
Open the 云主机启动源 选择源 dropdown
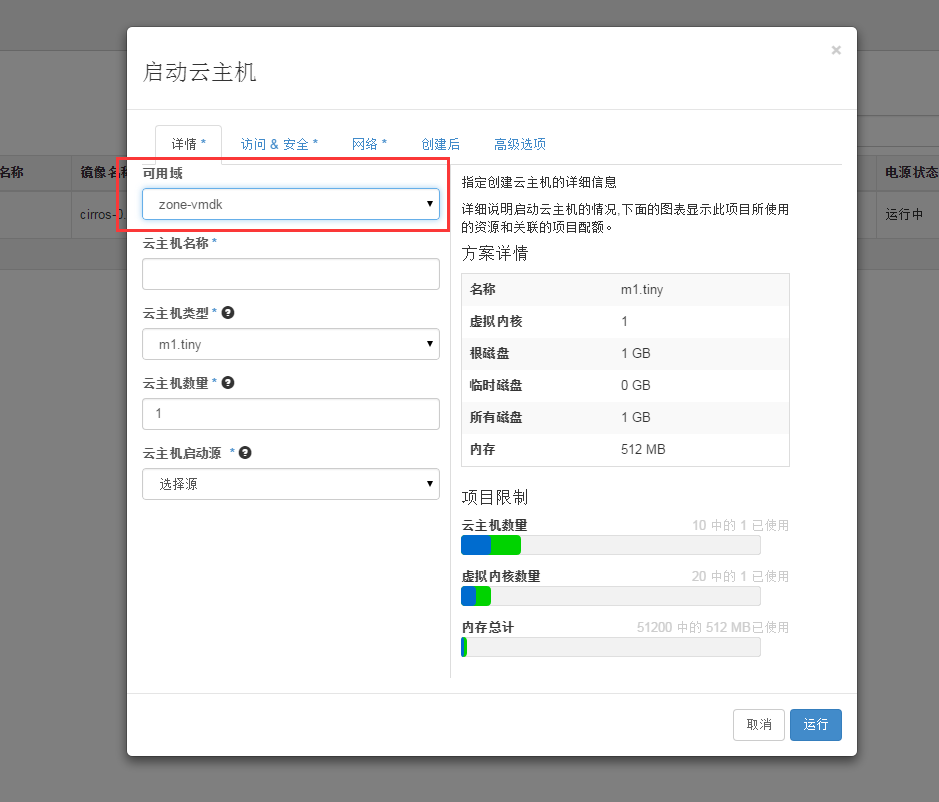[x=290, y=484]
